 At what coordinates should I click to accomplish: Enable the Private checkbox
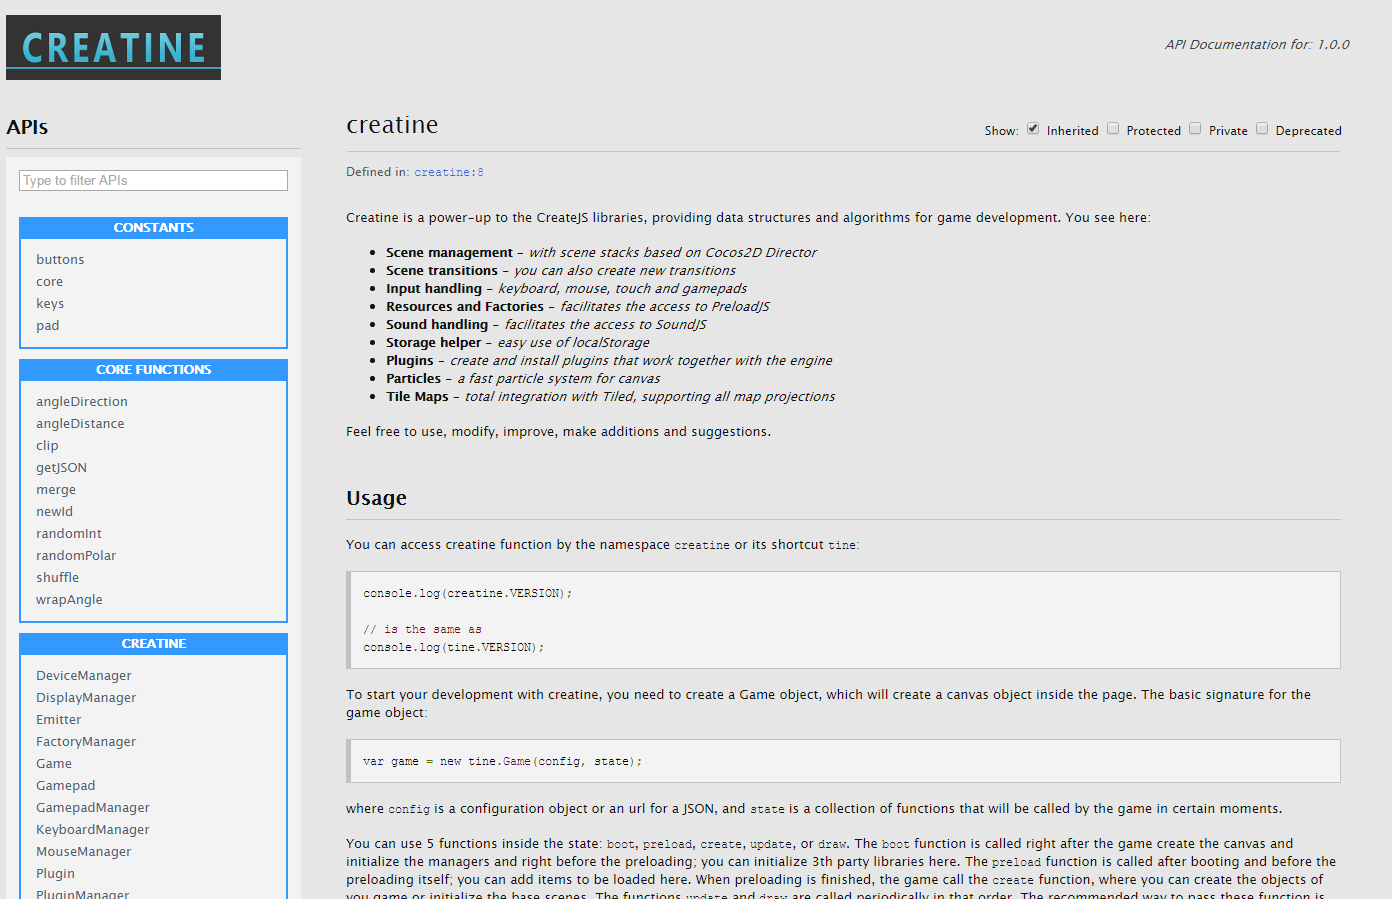1195,129
